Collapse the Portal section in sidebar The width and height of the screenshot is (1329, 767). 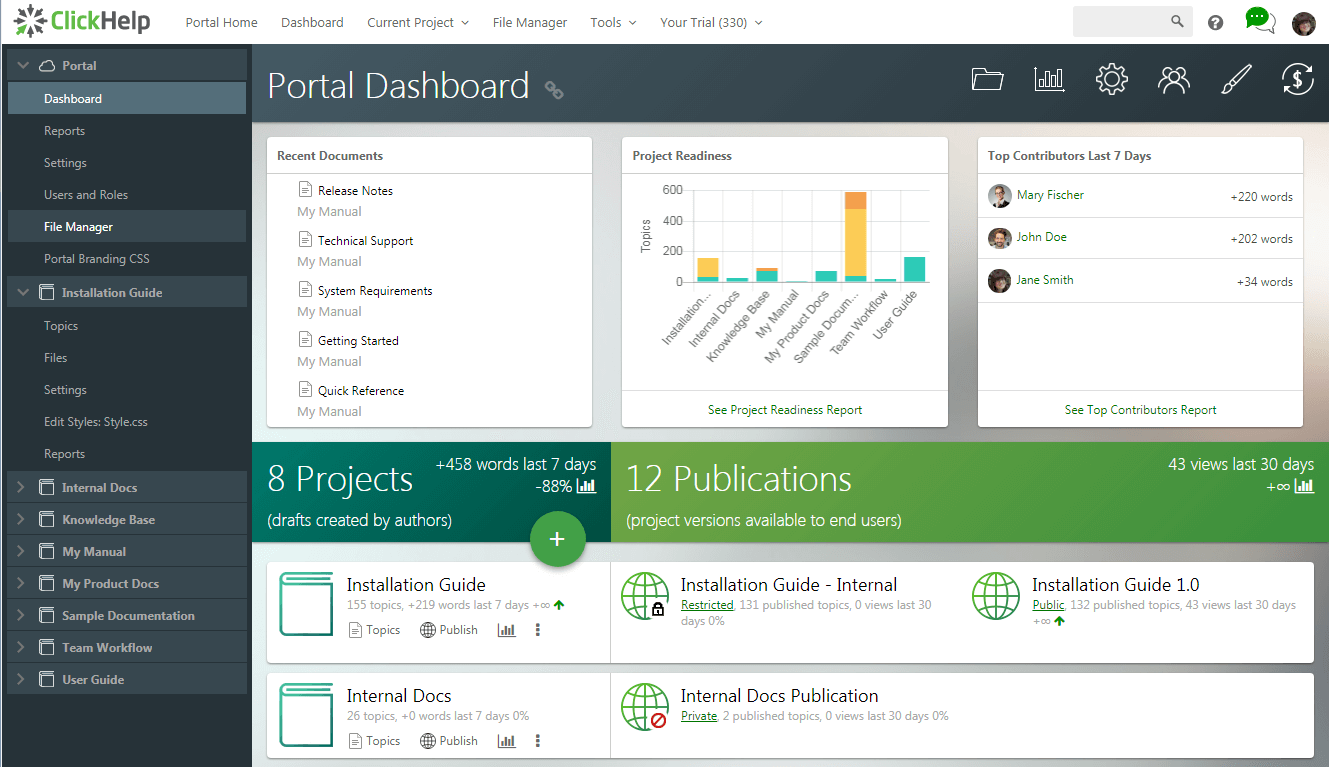coord(21,66)
